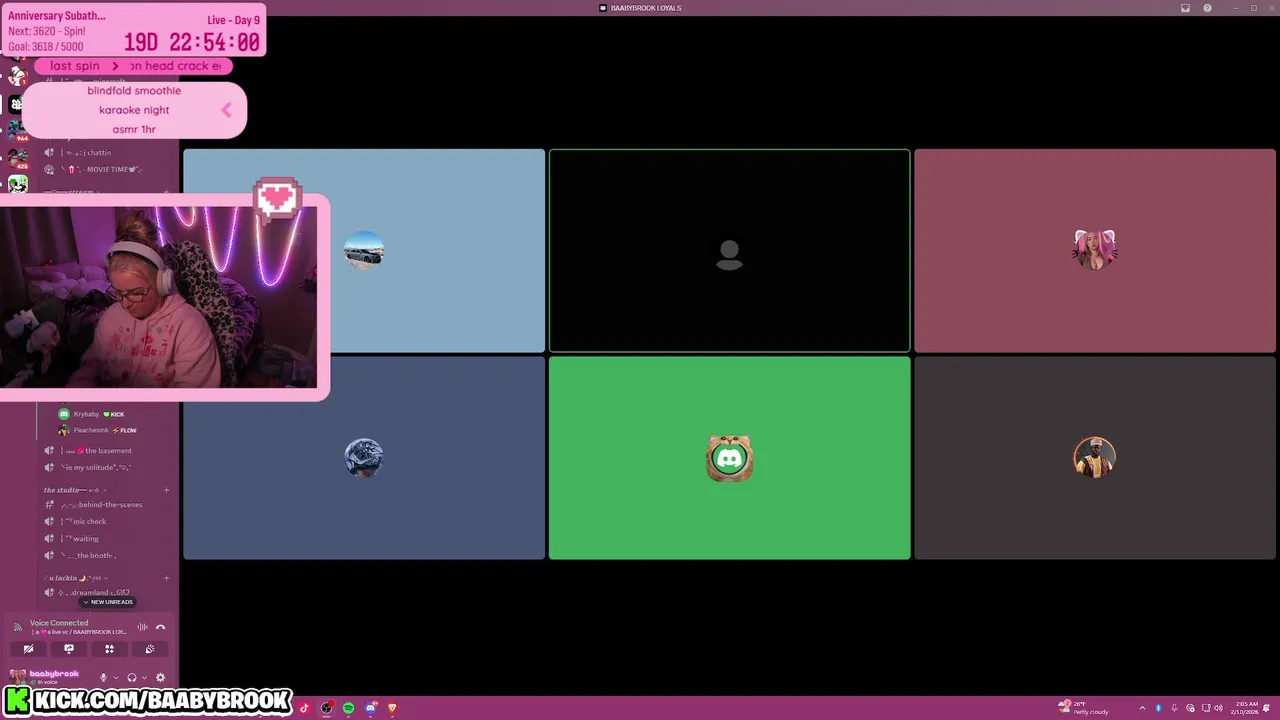Select the man in hat avatar tile
Image resolution: width=1280 pixels, height=720 pixels.
[1095, 458]
